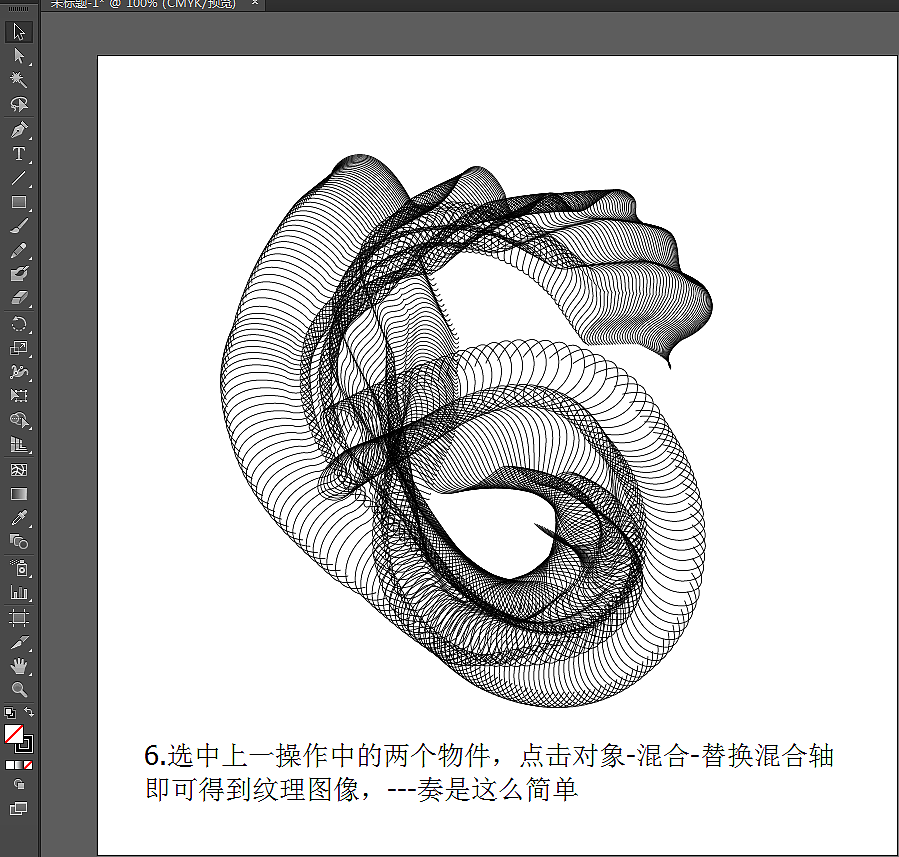Click the text starting with '6.选中上一操作'

pyautogui.click(x=488, y=756)
